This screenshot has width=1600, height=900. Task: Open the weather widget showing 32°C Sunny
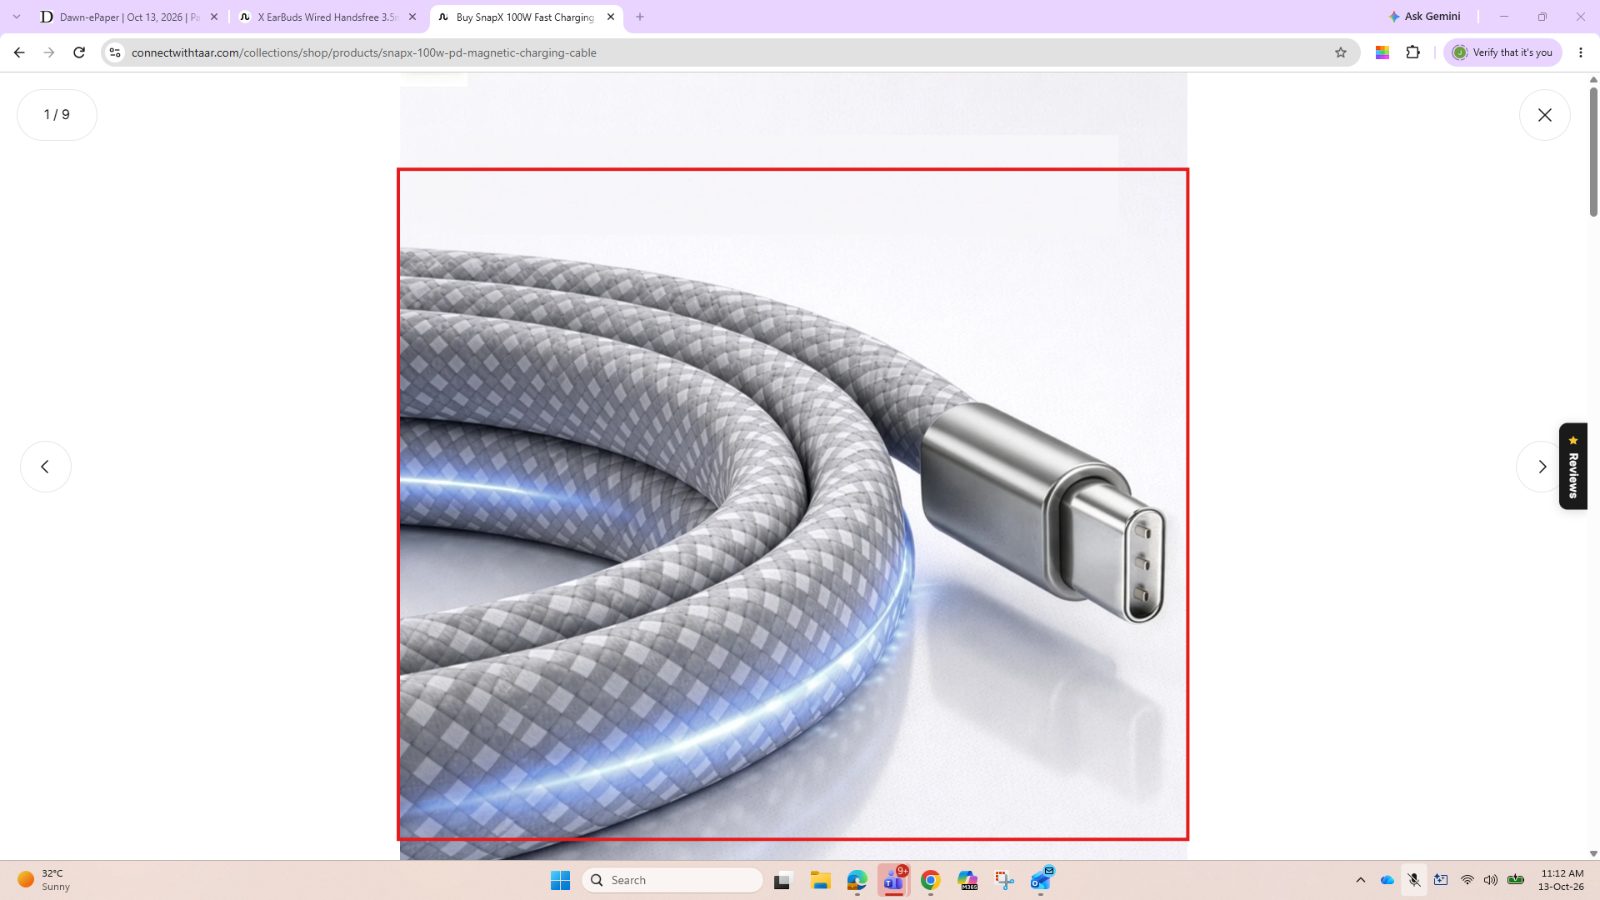pyautogui.click(x=45, y=880)
